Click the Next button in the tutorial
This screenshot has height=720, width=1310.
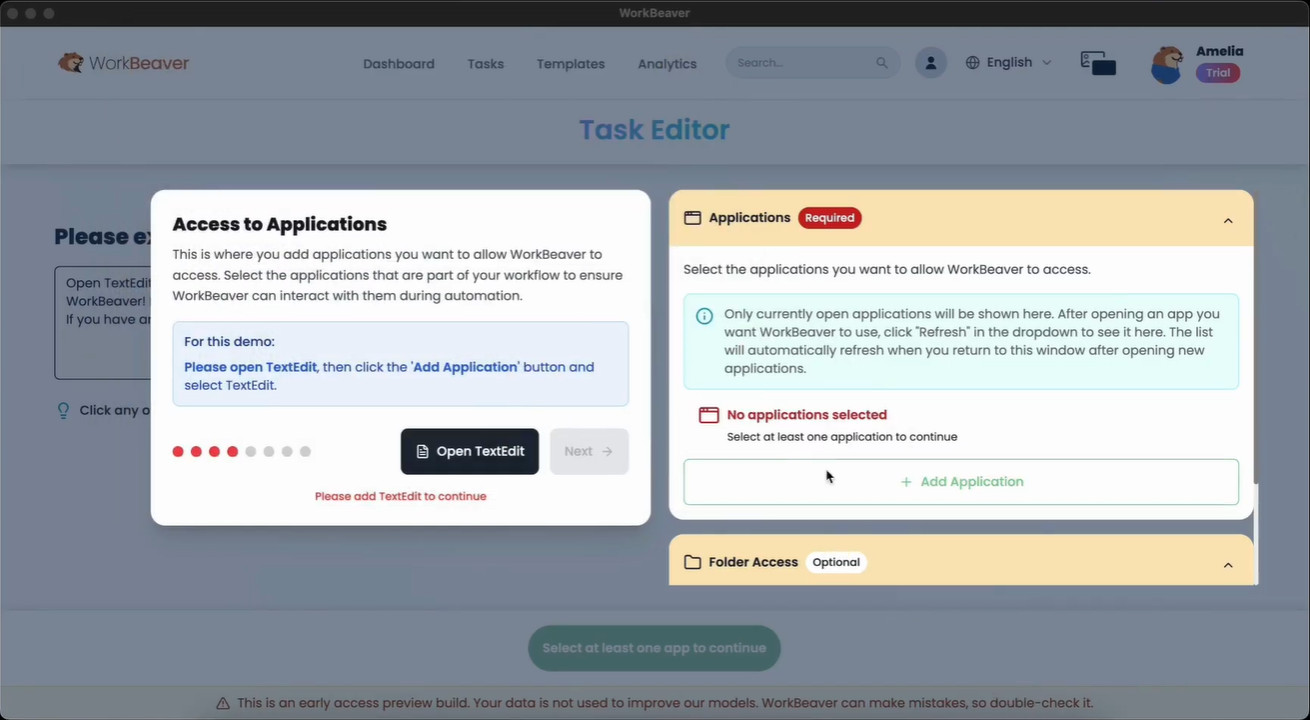[589, 452]
